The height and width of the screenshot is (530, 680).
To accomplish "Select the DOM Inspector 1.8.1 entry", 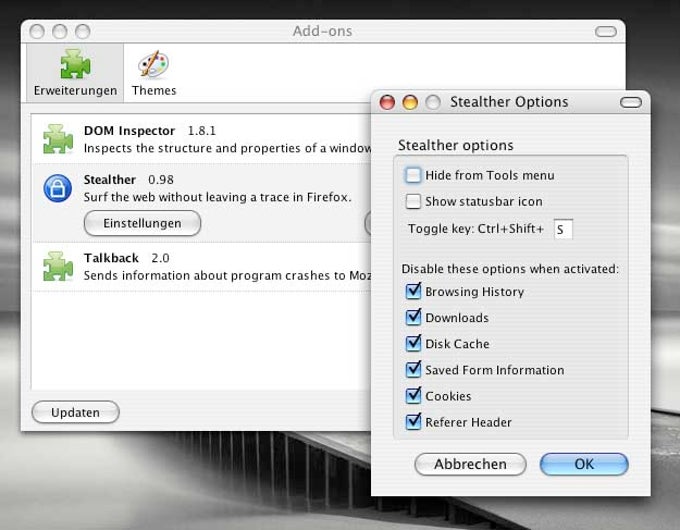I will [x=202, y=139].
